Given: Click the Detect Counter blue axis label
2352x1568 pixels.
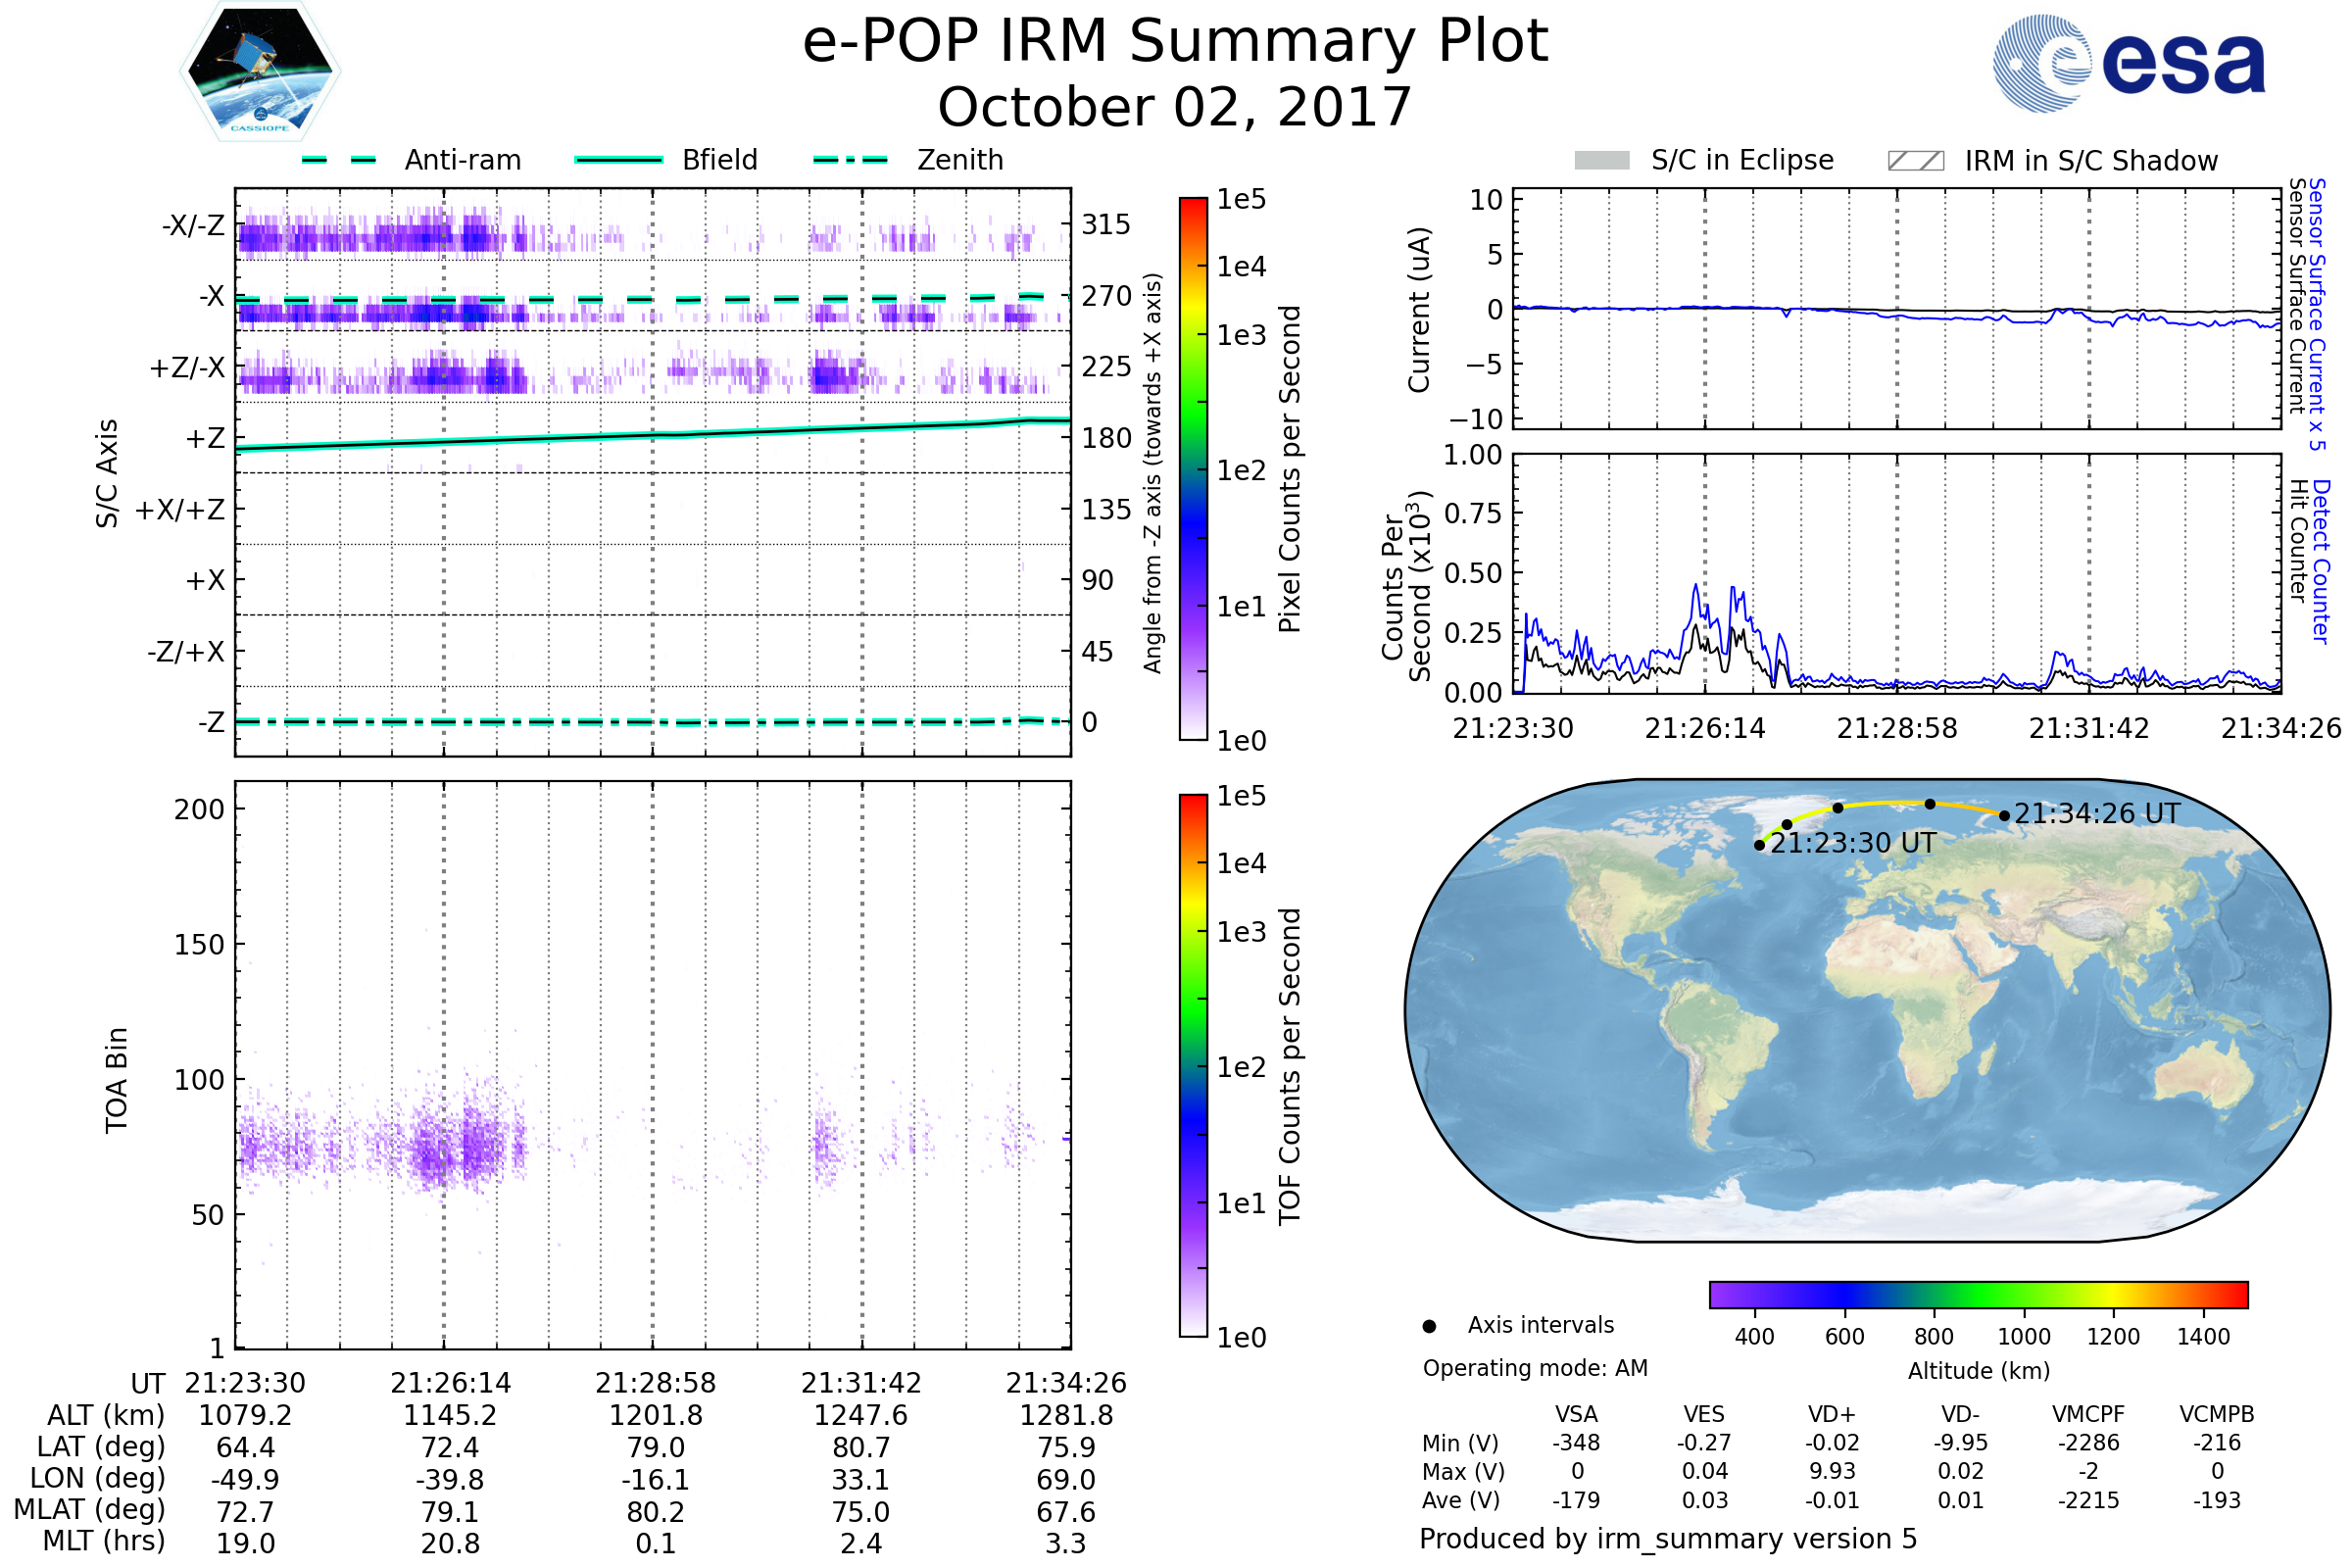Looking at the screenshot, I should click(x=2321, y=562).
